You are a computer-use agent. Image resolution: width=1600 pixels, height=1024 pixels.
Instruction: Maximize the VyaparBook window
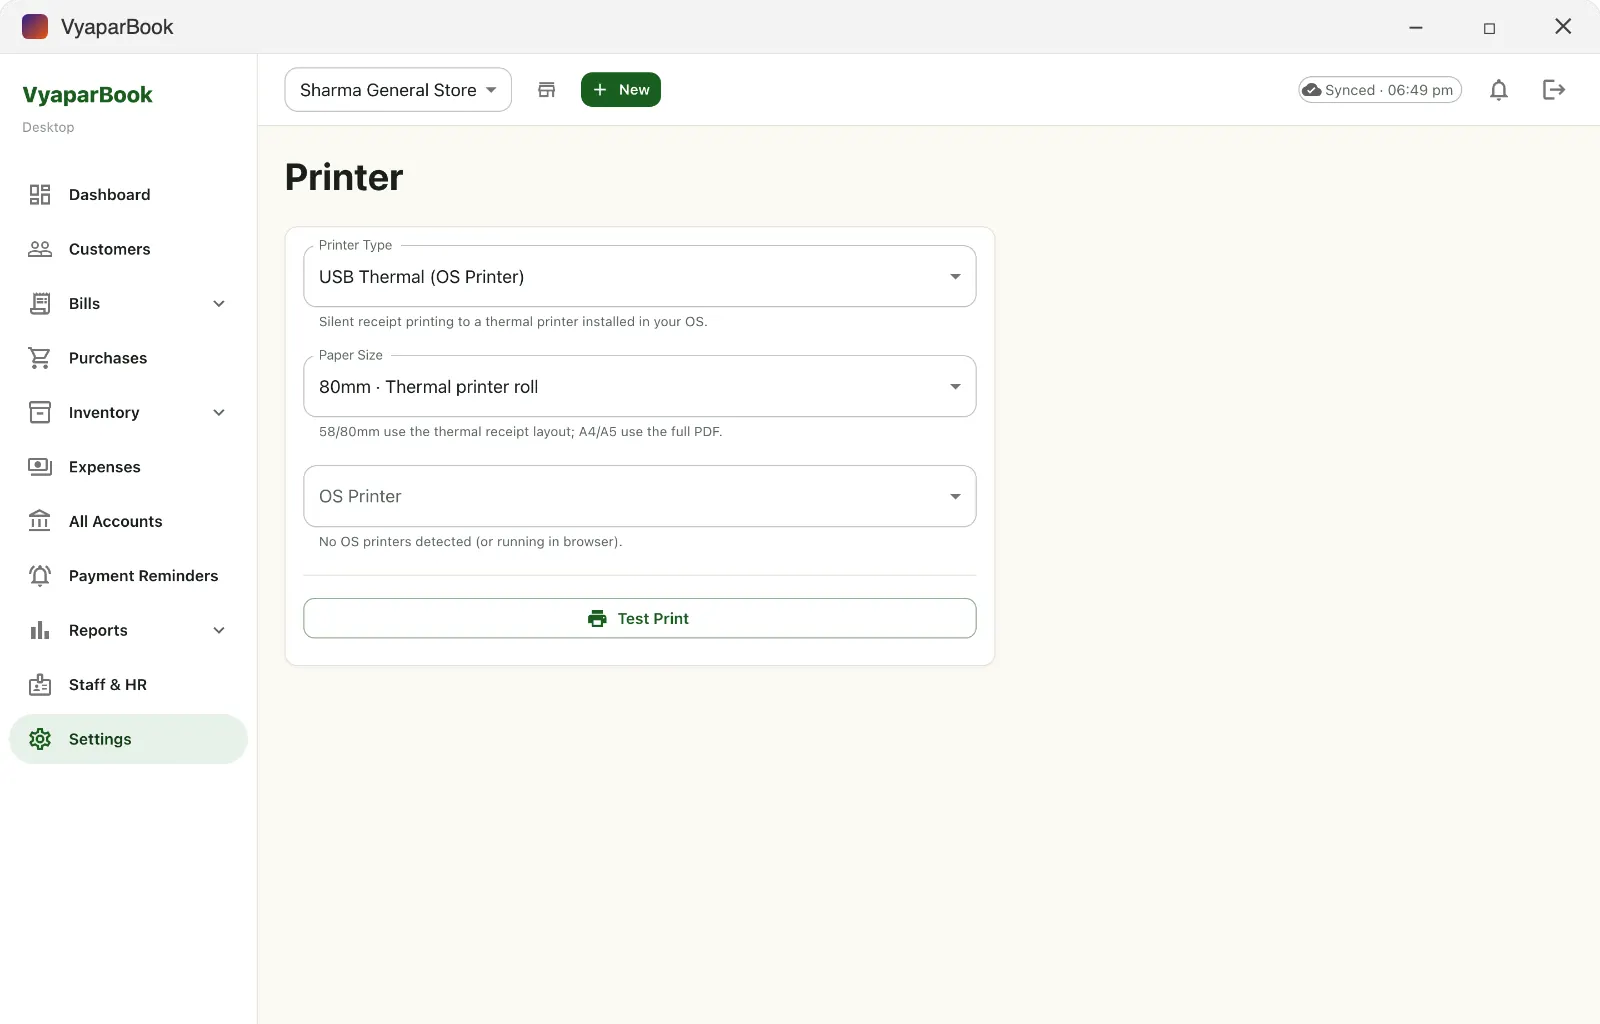pos(1489,27)
